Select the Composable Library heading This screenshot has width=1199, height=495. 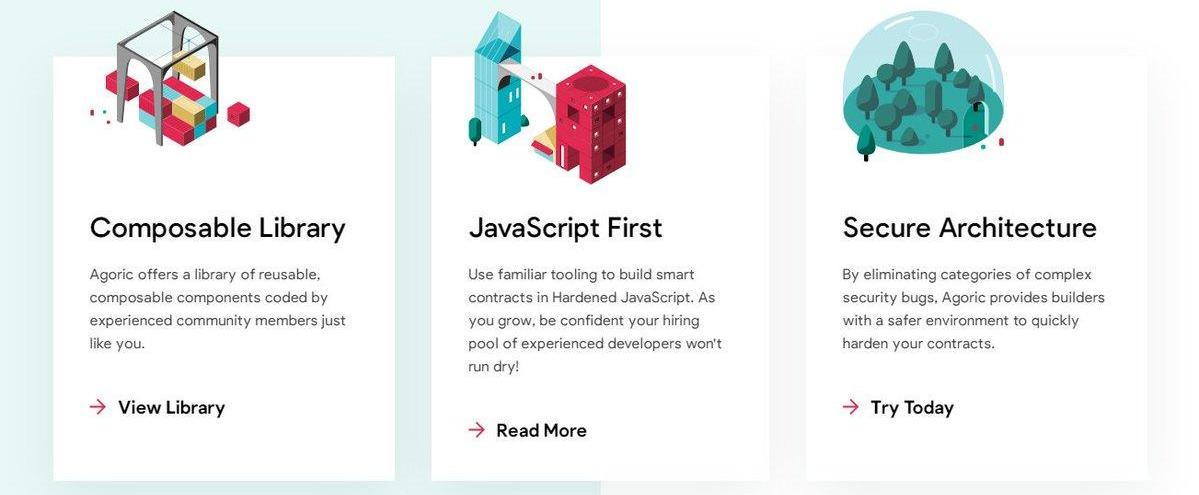point(217,228)
